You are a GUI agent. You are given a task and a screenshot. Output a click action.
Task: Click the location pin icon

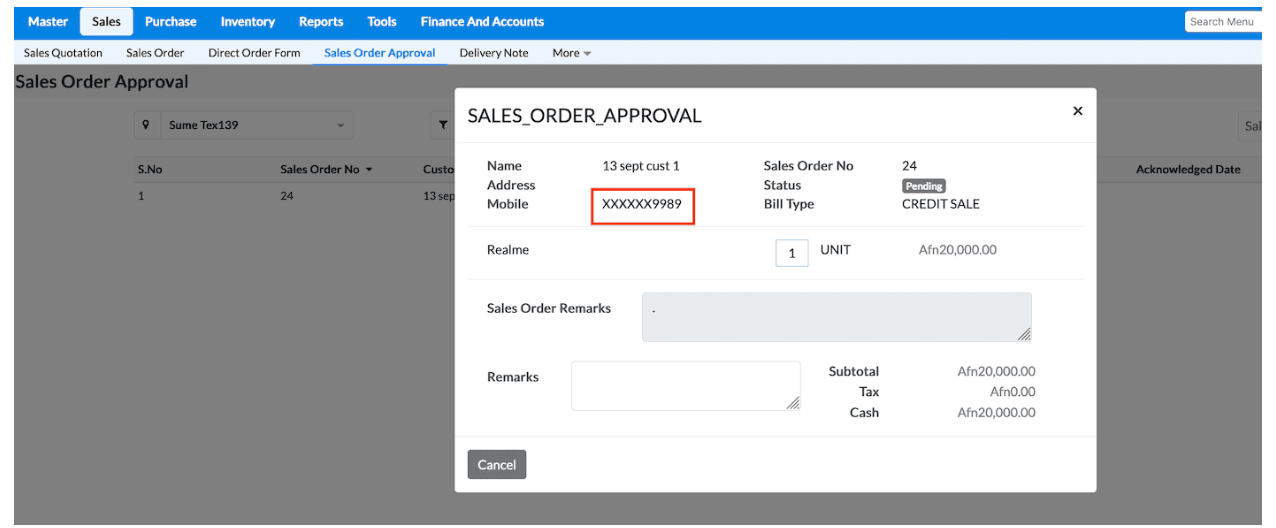[147, 125]
